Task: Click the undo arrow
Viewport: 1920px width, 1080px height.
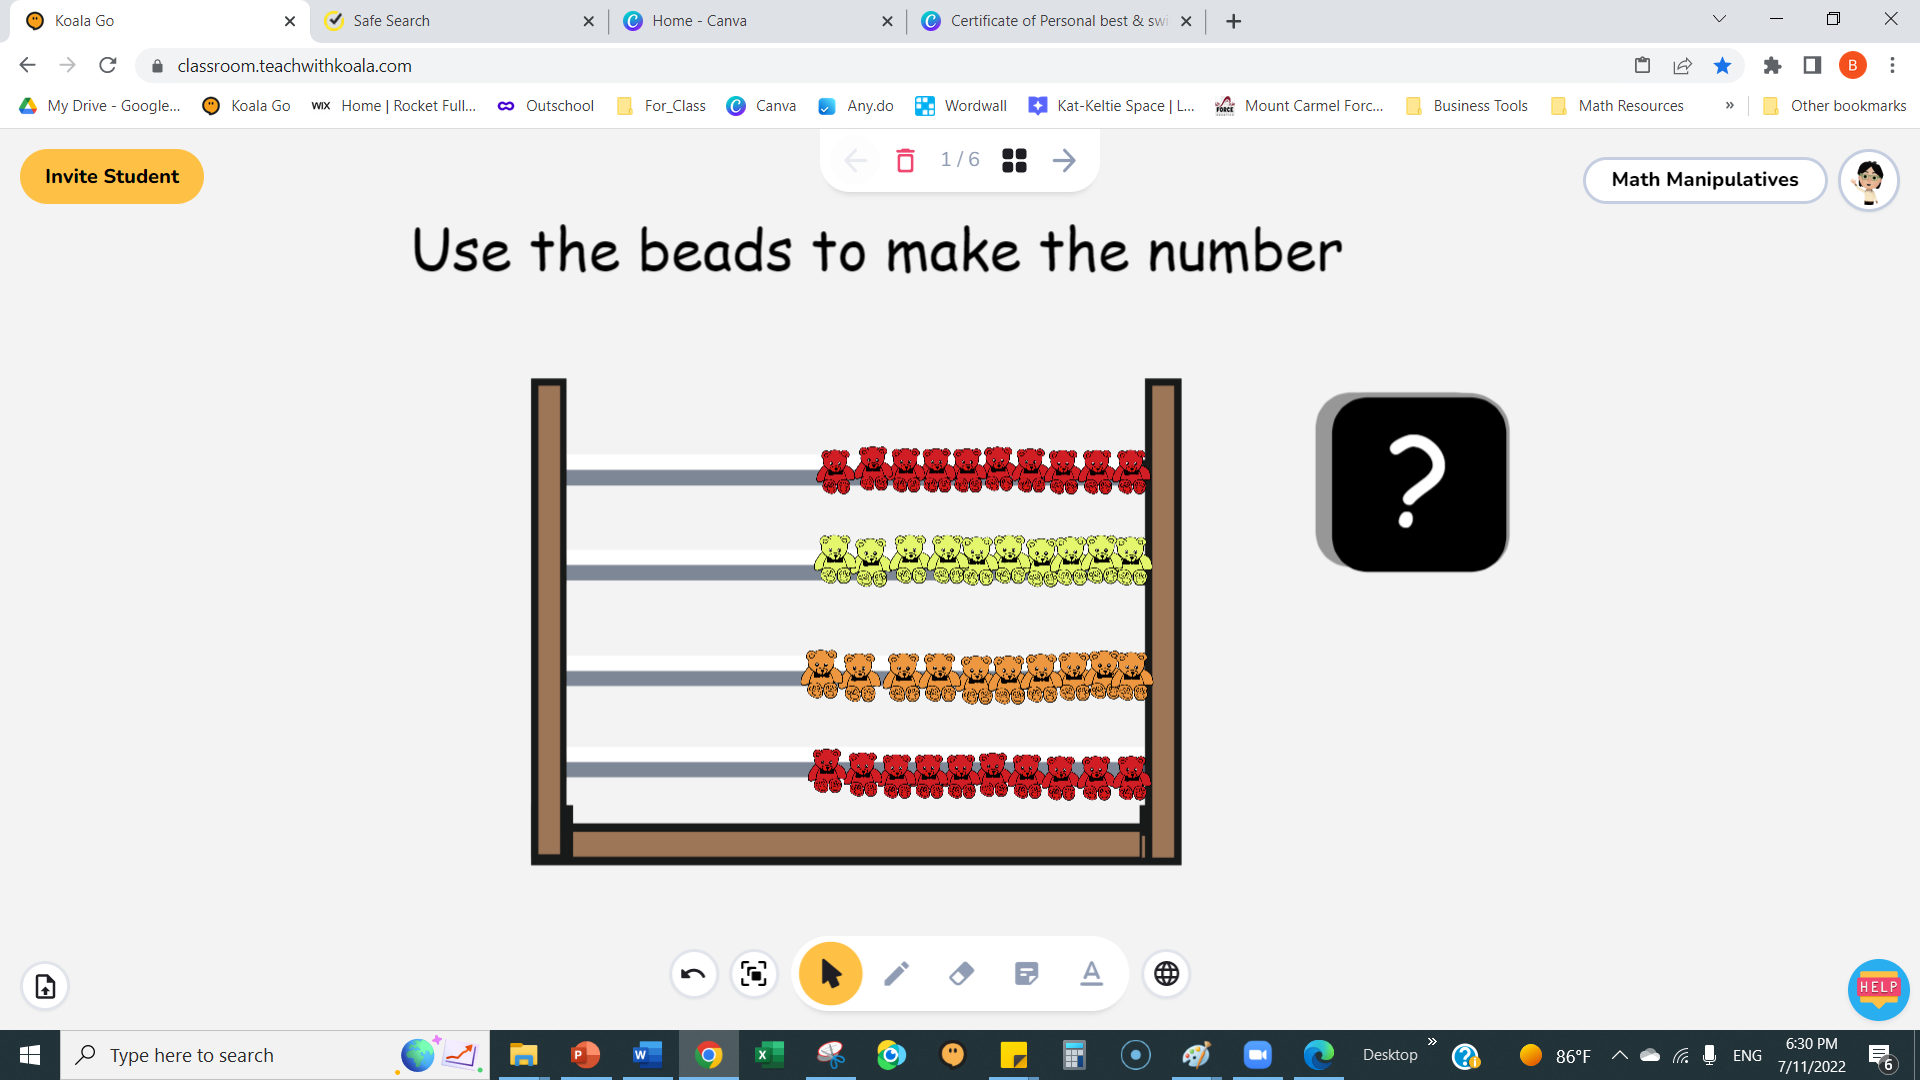Action: click(693, 973)
